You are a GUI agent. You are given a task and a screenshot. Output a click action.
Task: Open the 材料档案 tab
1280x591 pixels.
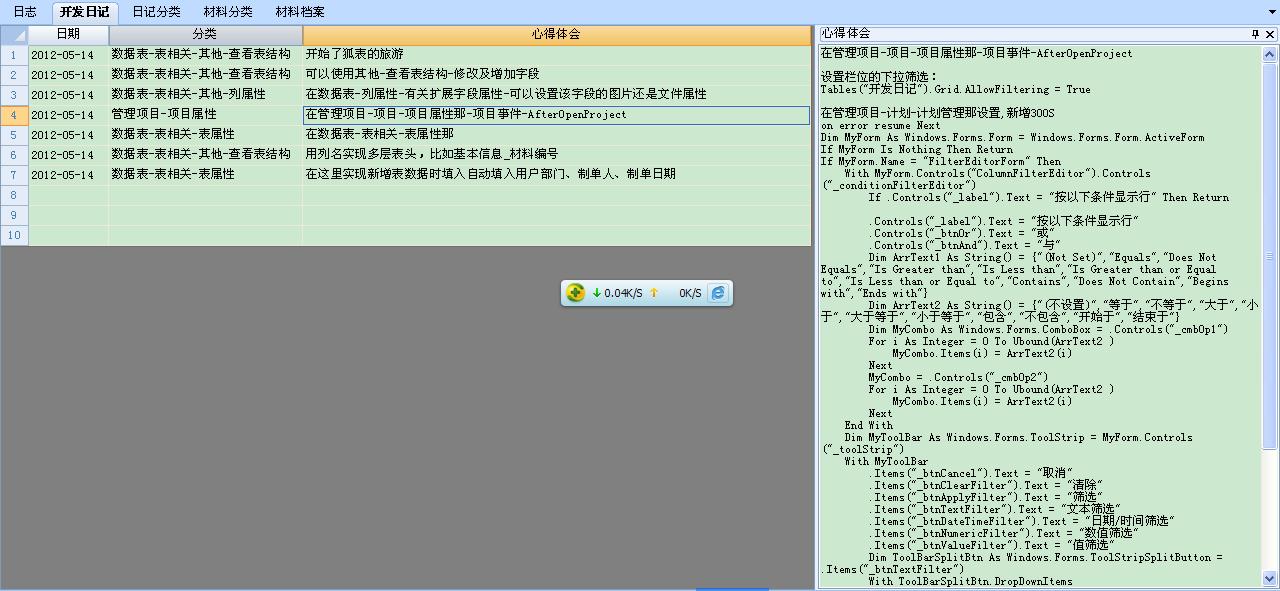pyautogui.click(x=300, y=12)
